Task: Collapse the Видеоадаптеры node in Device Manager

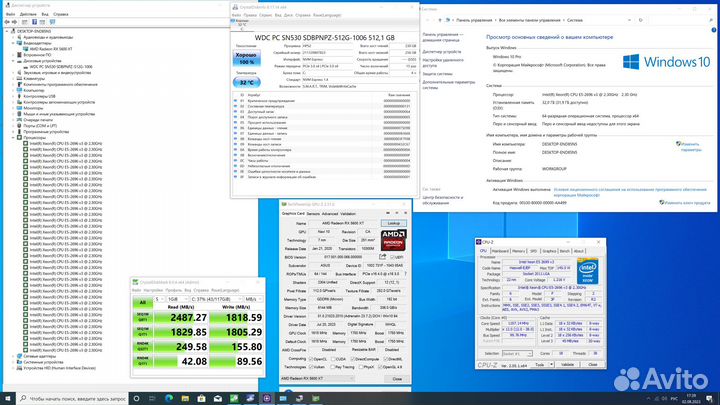Action: (x=13, y=43)
